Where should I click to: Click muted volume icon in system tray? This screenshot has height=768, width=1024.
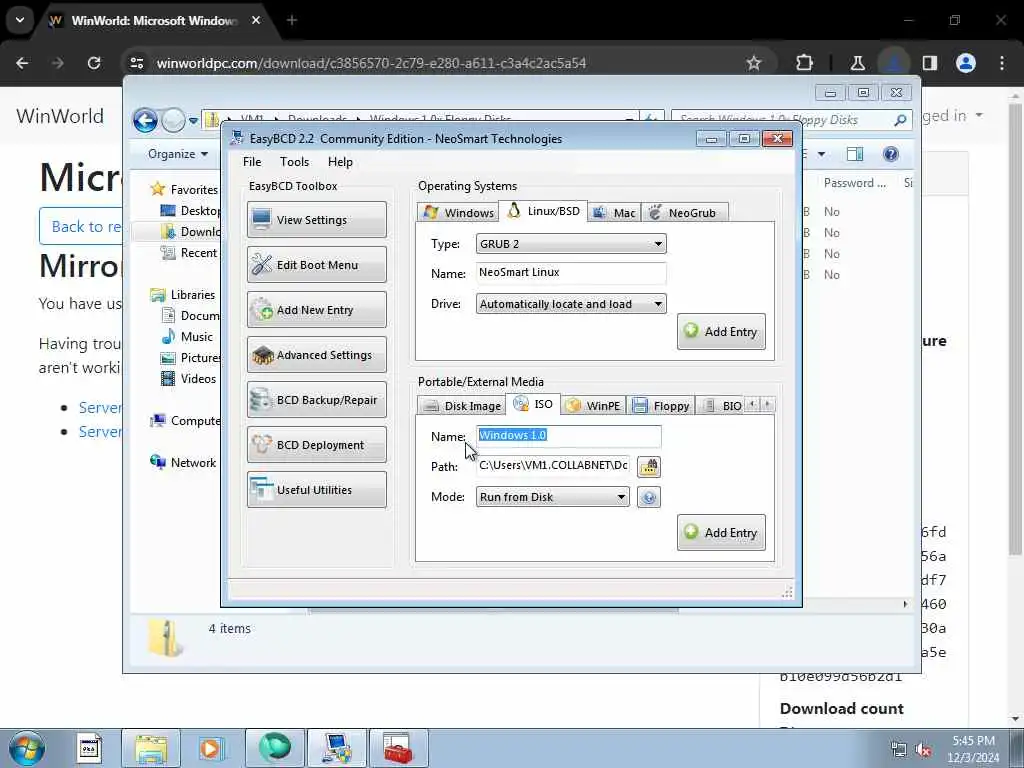click(923, 750)
